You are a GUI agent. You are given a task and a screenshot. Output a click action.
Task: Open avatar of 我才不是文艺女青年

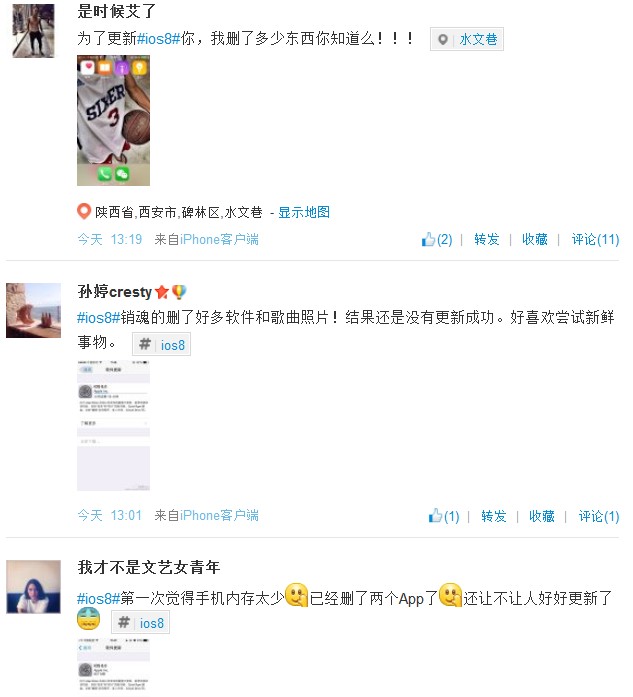click(33, 587)
